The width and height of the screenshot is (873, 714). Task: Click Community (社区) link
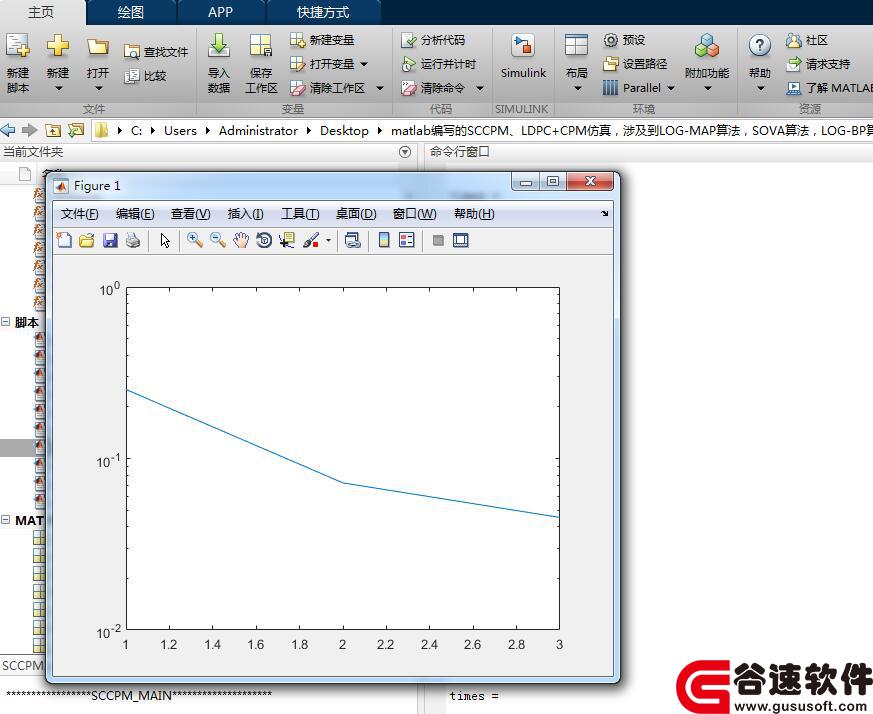coord(807,40)
